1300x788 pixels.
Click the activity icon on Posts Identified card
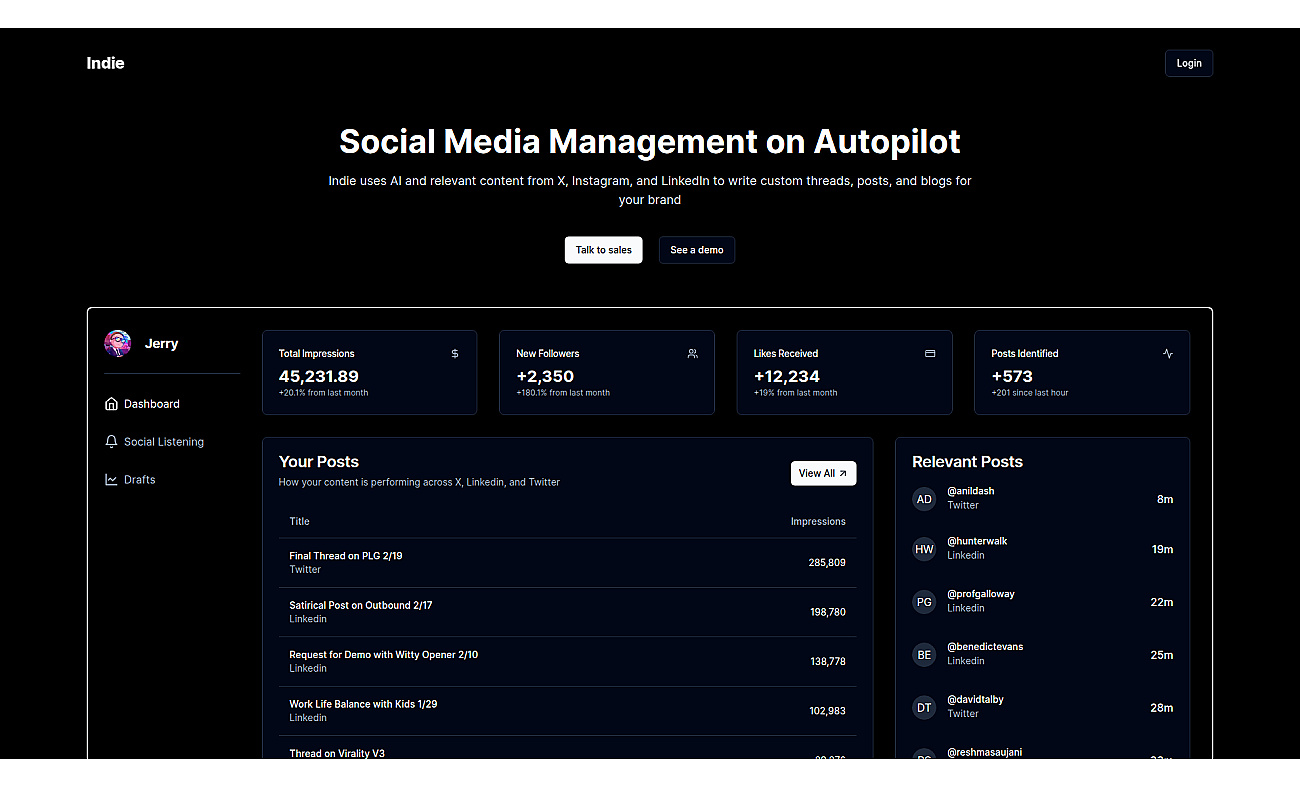pos(1168,353)
